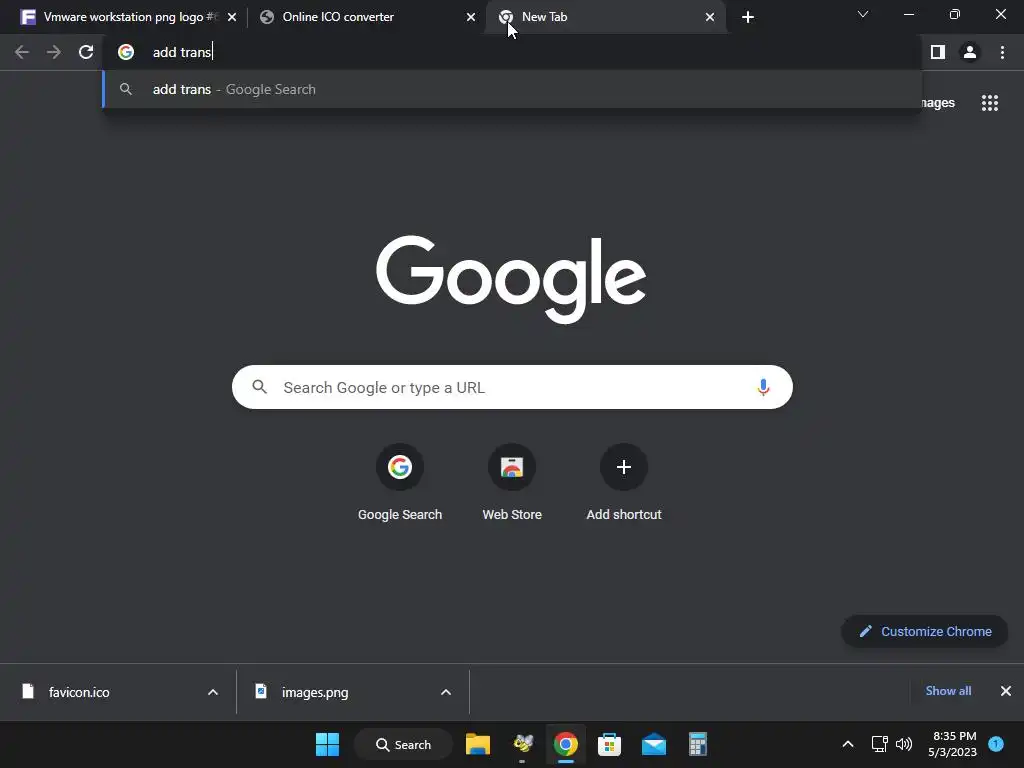Click the Customize Chrome button
Image resolution: width=1024 pixels, height=768 pixels.
[x=925, y=632]
